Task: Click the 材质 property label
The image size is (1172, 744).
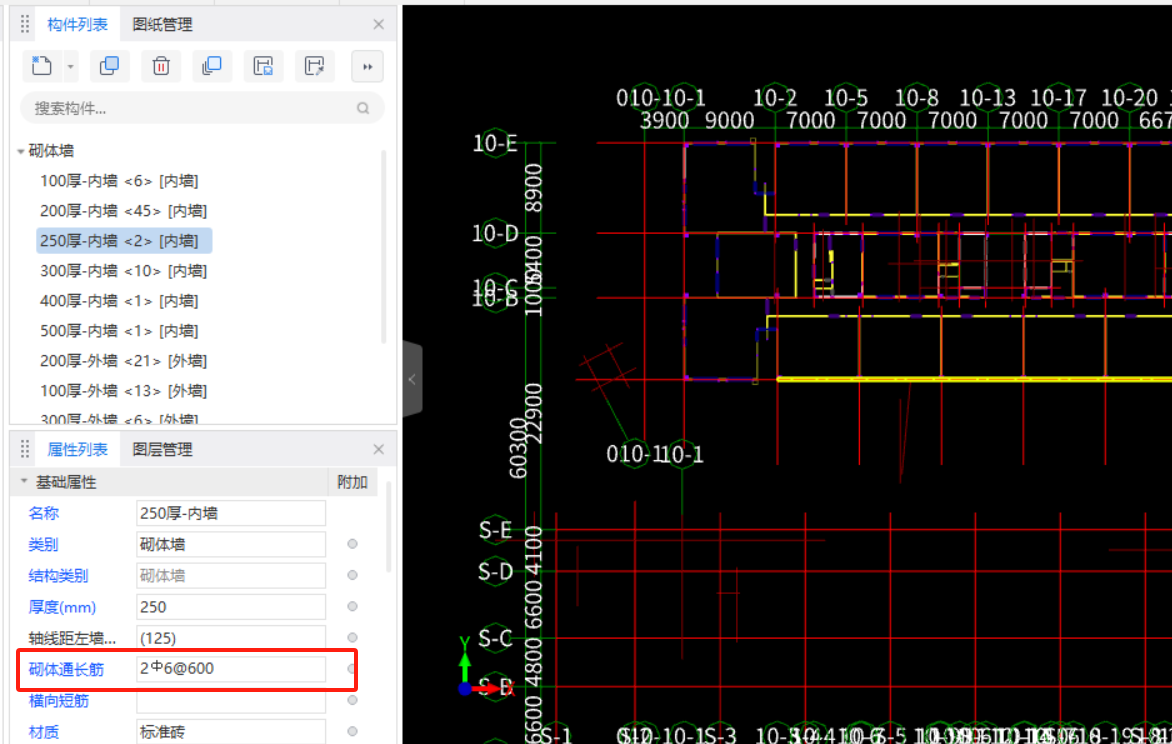Action: point(43,732)
